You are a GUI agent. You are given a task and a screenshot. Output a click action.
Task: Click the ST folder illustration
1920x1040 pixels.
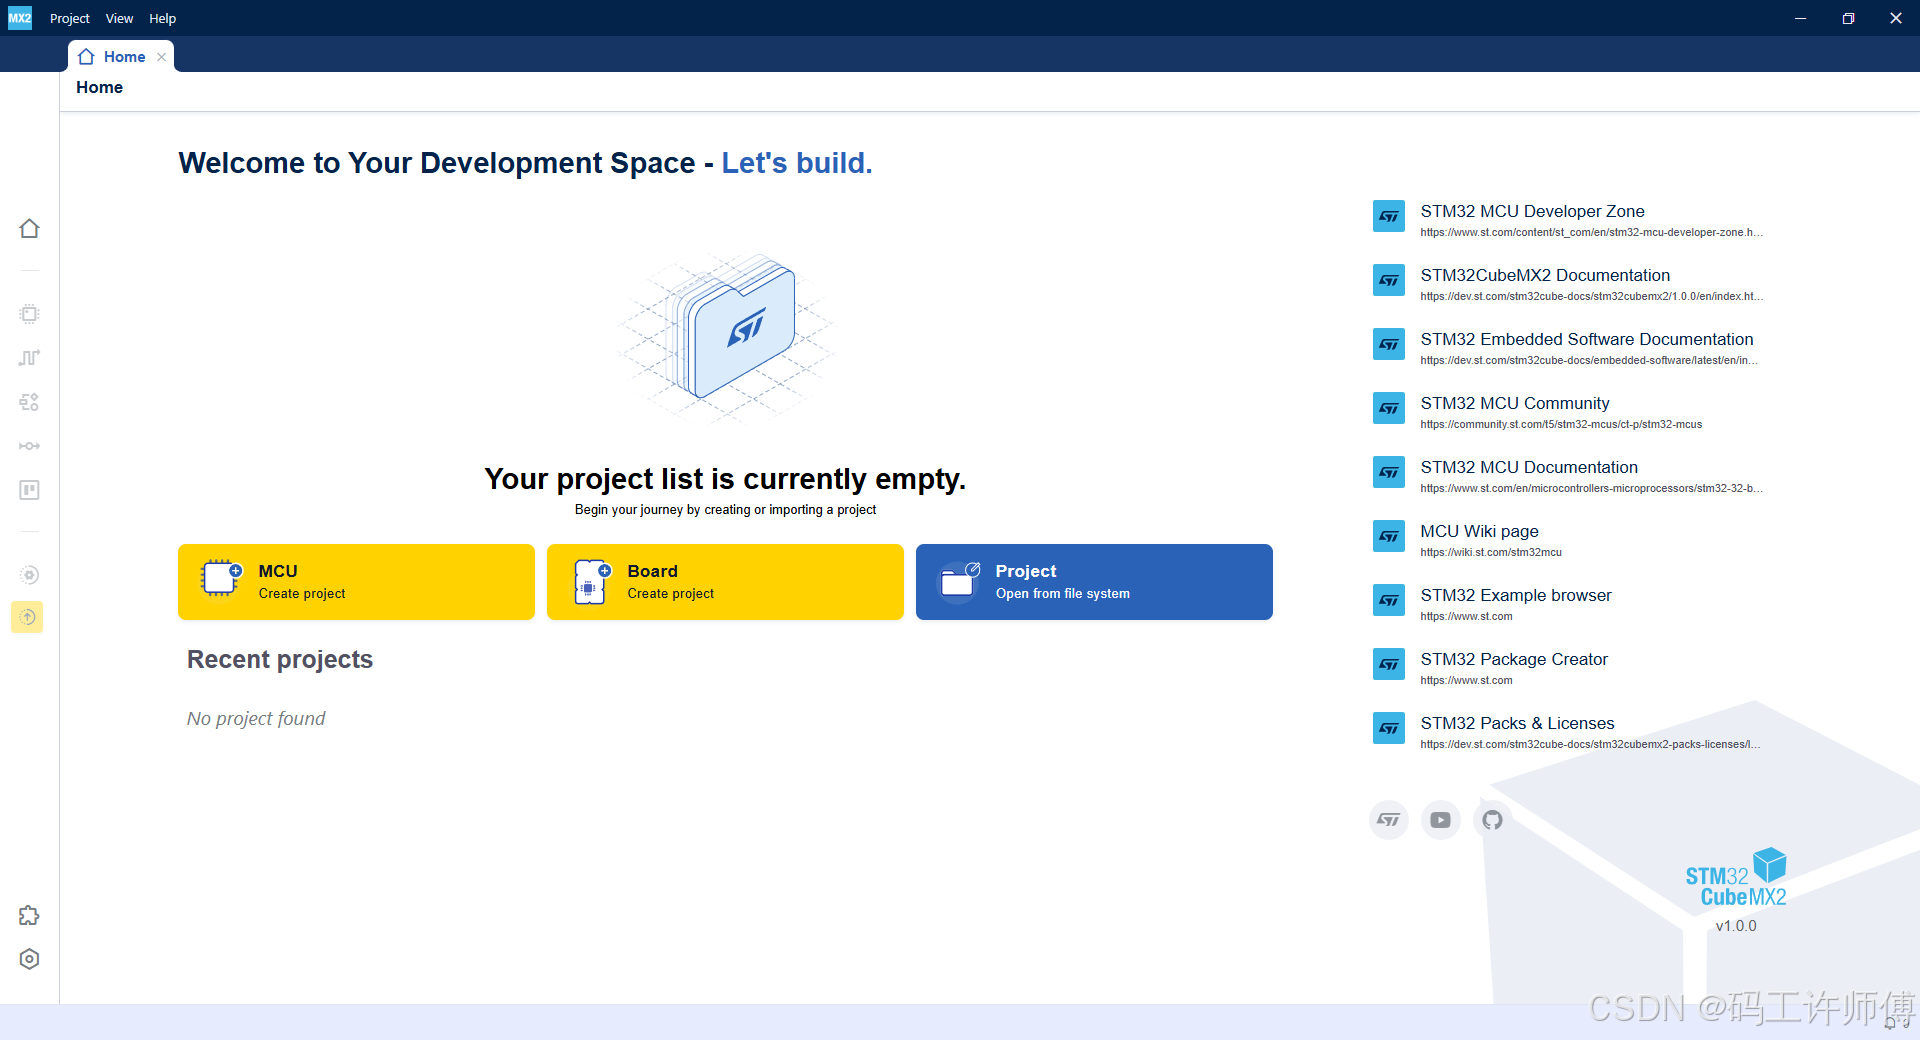pos(725,338)
